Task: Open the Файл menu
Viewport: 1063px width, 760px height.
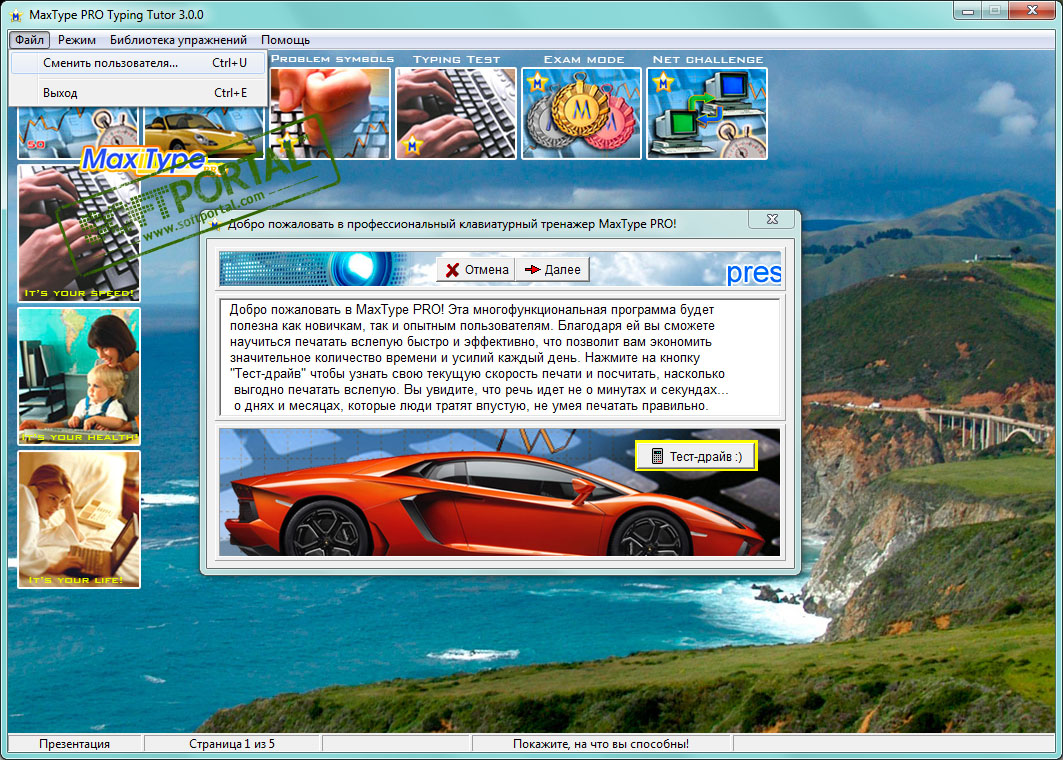Action: point(29,40)
